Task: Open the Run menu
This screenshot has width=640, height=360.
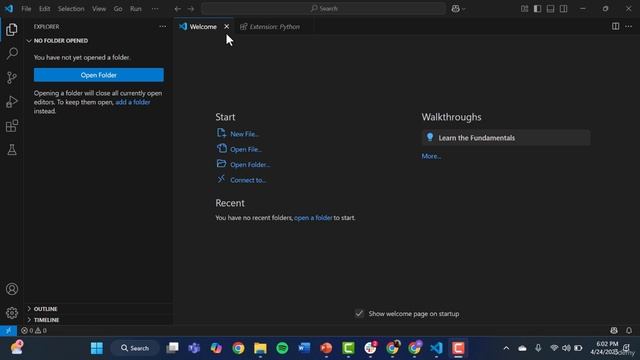Action: point(136,9)
